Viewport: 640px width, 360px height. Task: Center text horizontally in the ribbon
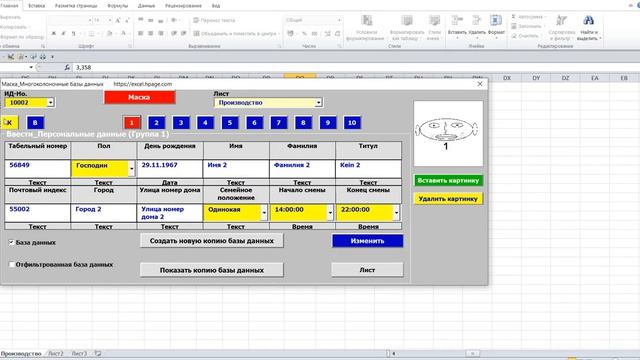pos(151,33)
